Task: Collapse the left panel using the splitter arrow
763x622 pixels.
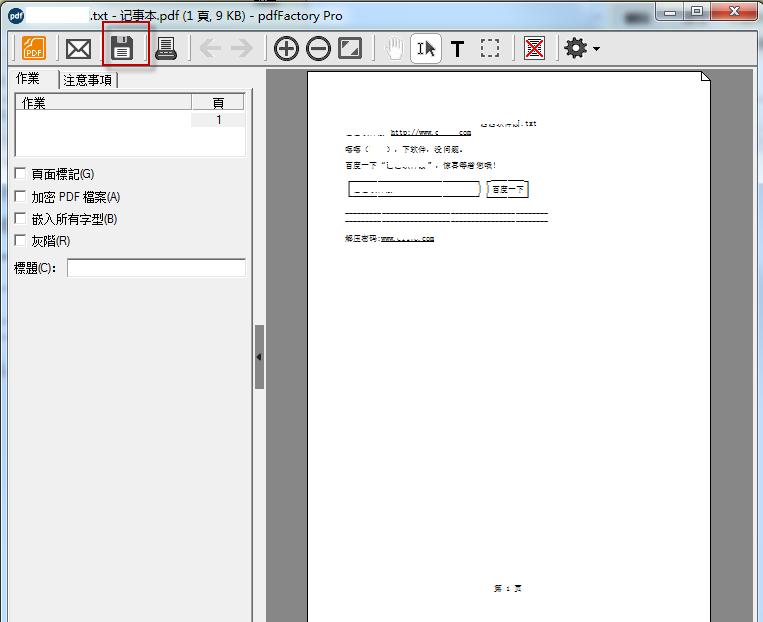Action: 259,357
